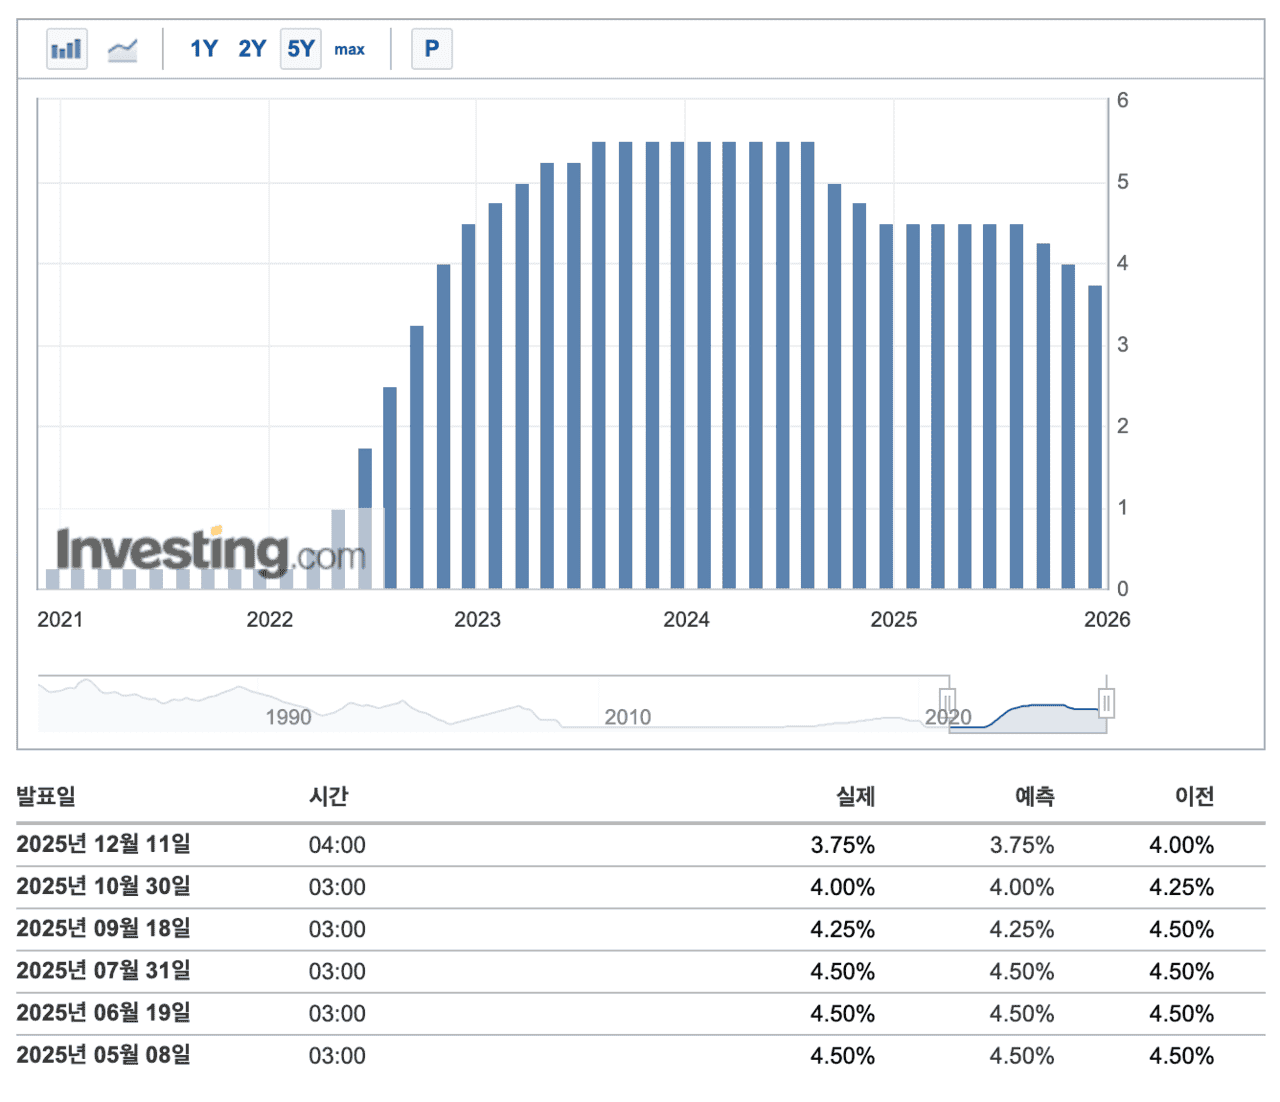Click the 발표일 column header
Image resolution: width=1280 pixels, height=1102 pixels.
(x=47, y=797)
